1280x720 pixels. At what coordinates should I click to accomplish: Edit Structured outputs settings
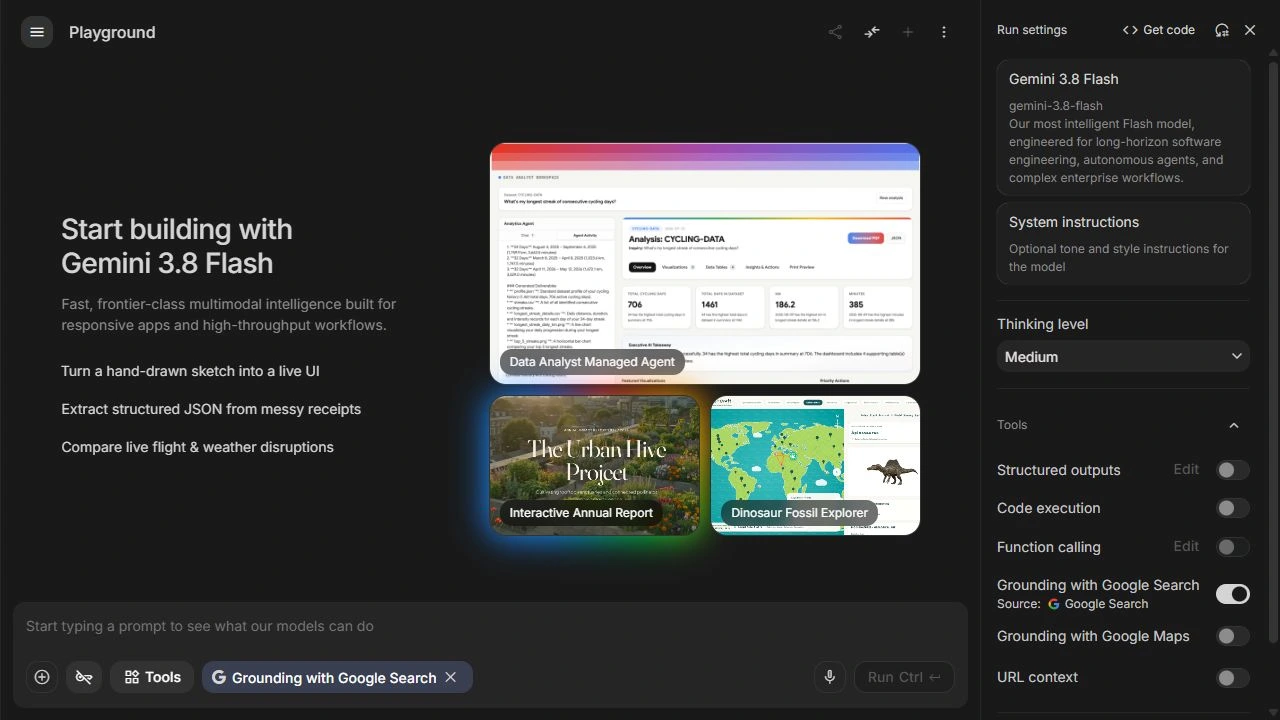[1186, 469]
